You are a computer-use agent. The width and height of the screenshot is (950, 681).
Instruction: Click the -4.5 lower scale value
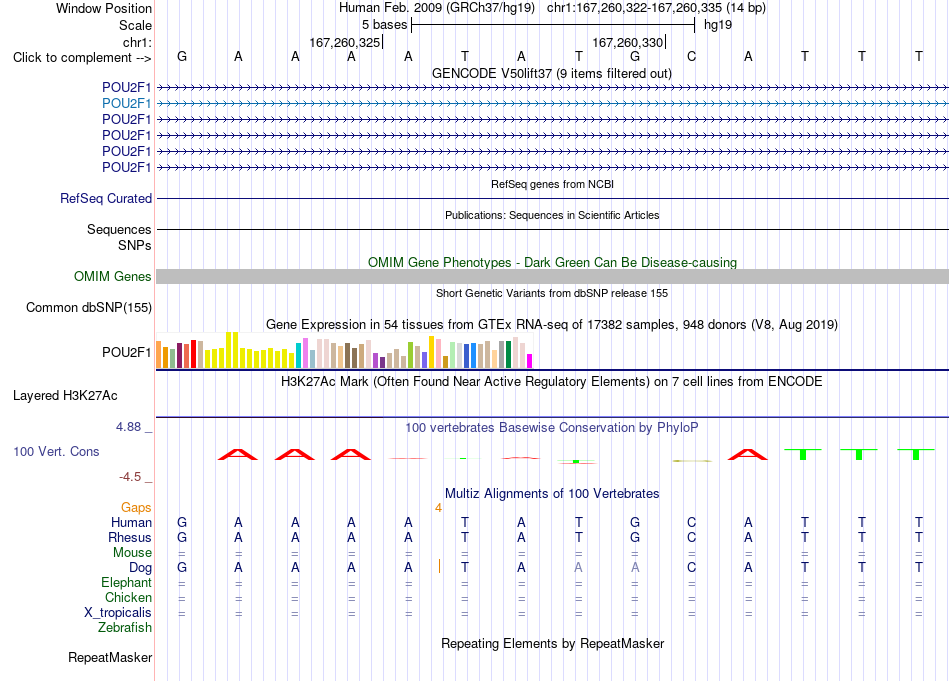tap(130, 477)
